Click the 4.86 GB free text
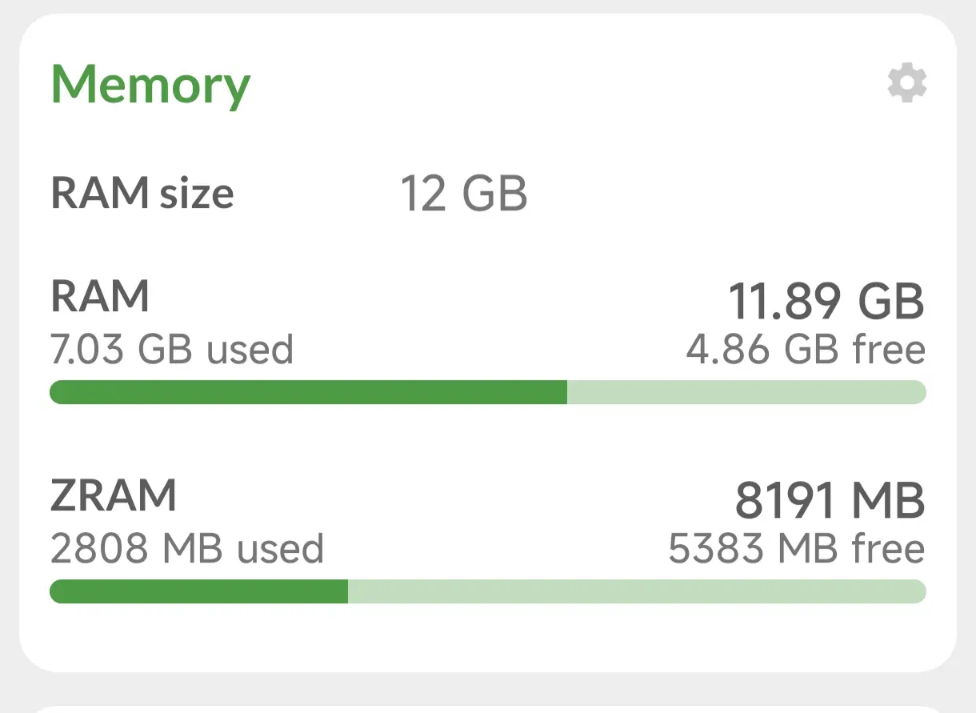976x713 pixels. click(x=805, y=349)
